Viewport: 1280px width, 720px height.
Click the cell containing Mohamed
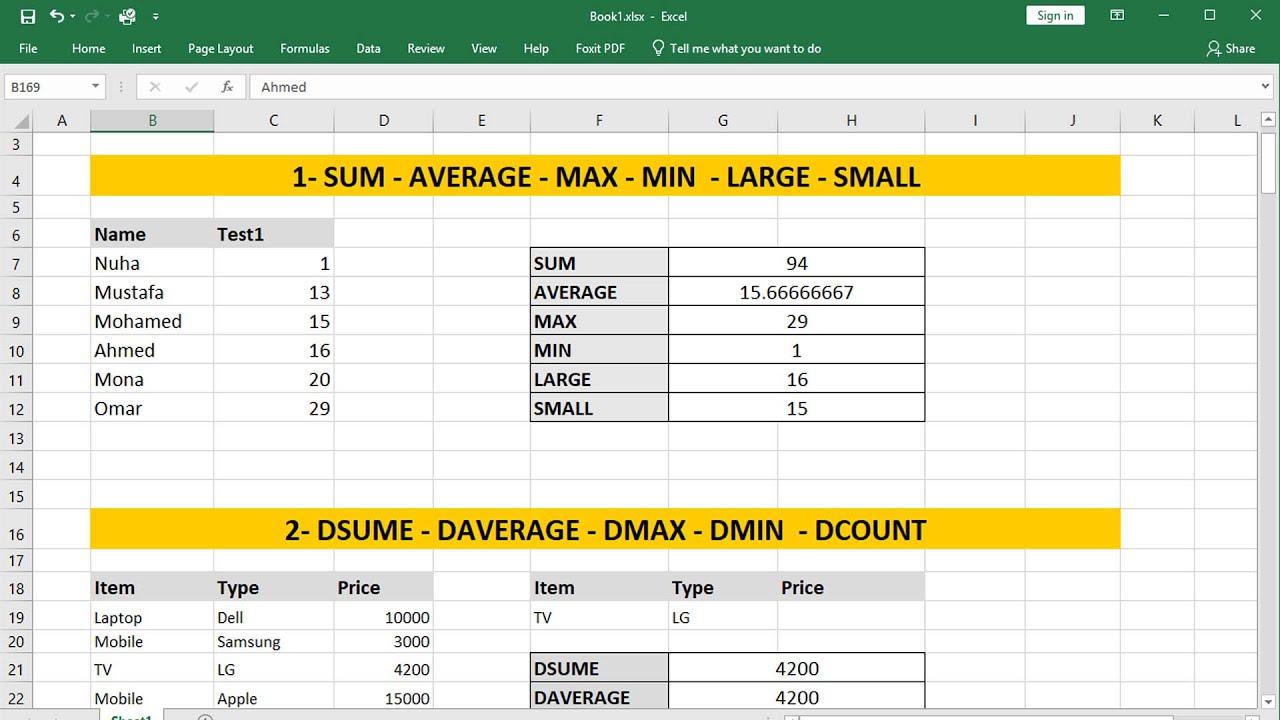(x=152, y=321)
